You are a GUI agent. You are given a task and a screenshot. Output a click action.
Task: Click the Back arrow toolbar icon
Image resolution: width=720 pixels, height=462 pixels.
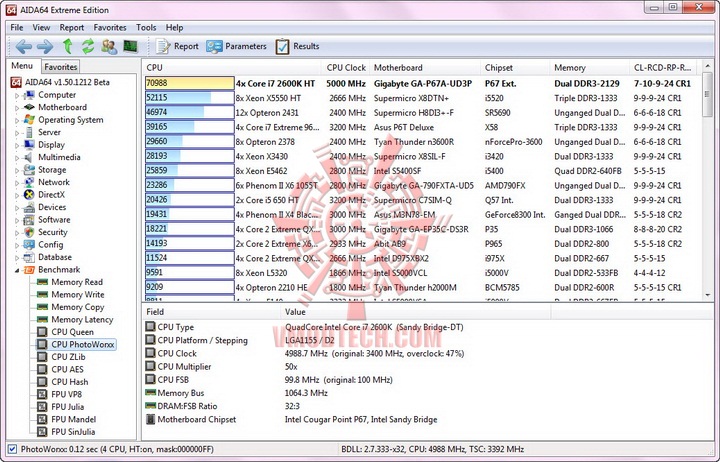23,46
